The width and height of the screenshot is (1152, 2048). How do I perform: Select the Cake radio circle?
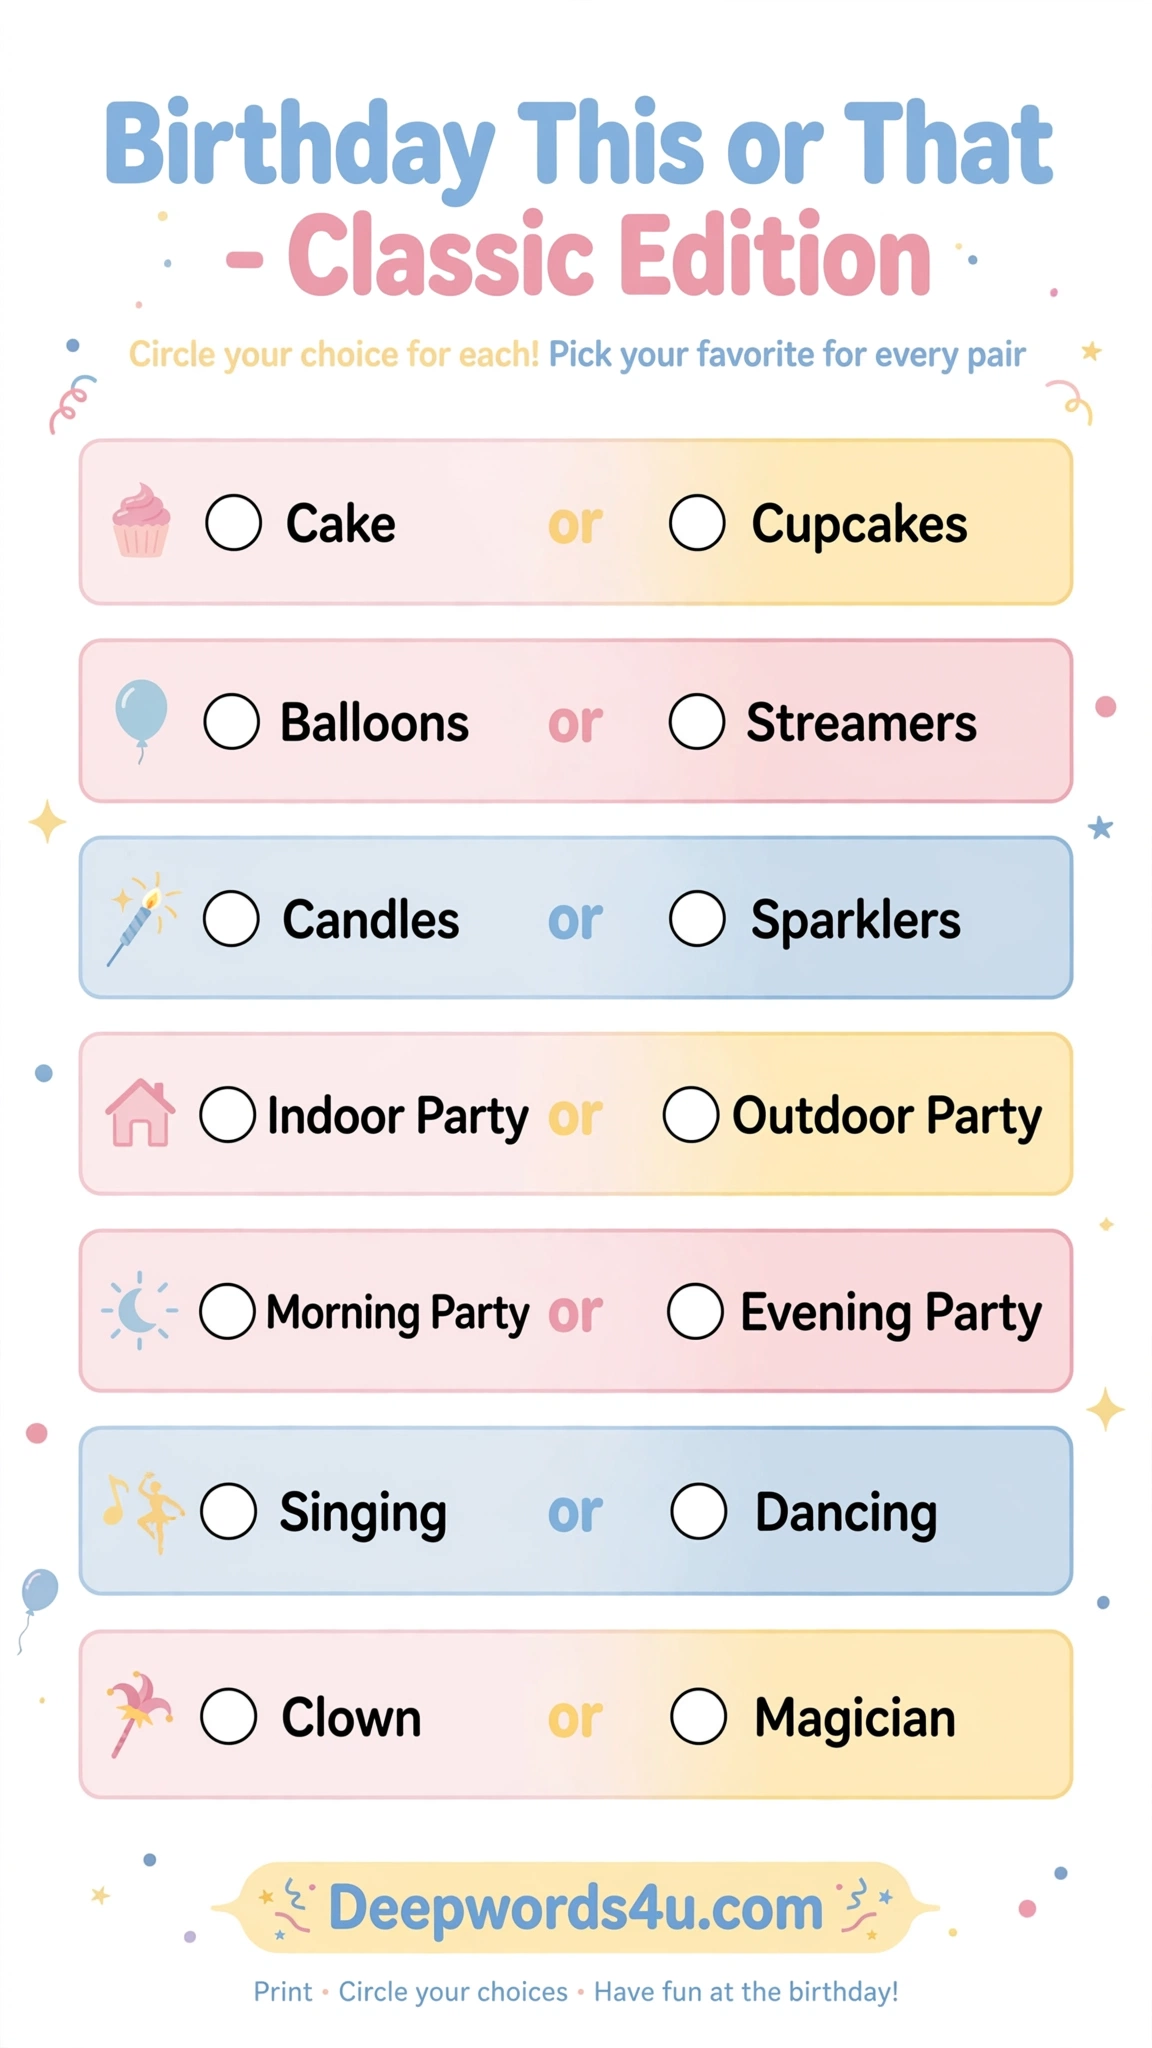pos(234,522)
